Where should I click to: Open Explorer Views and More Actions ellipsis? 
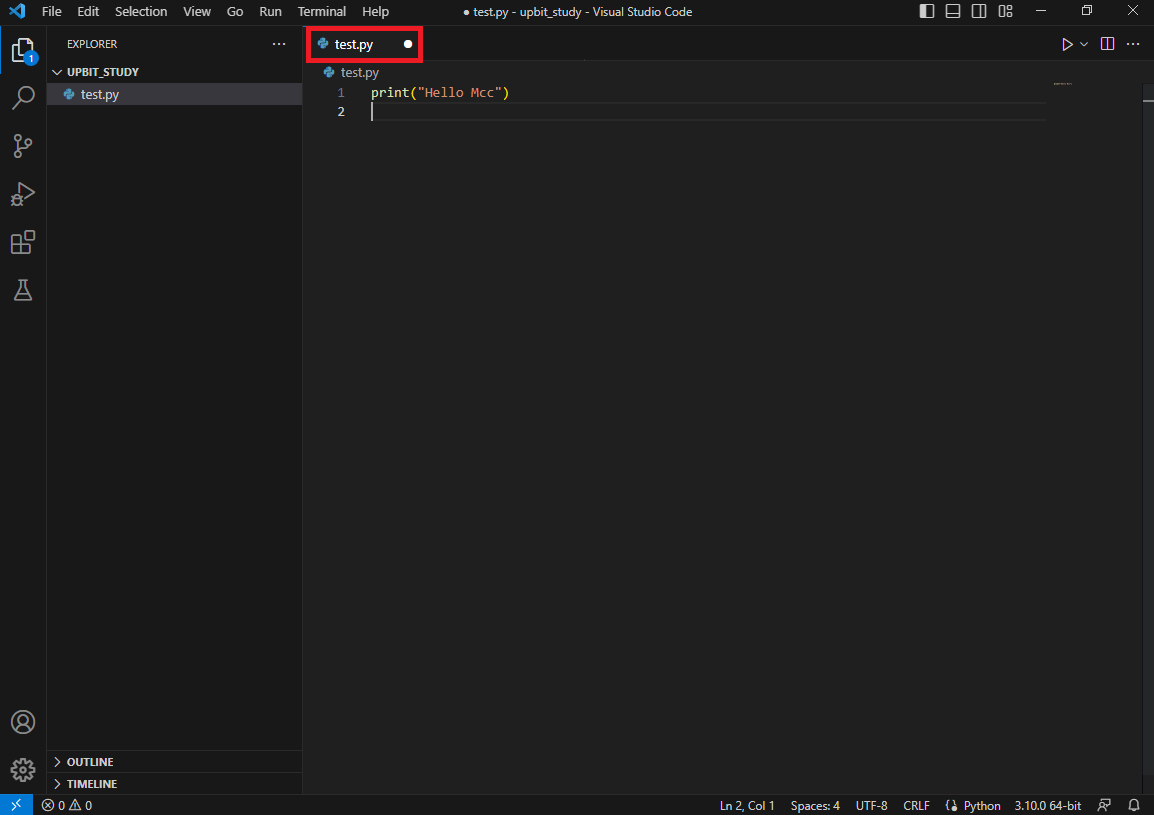tap(279, 44)
